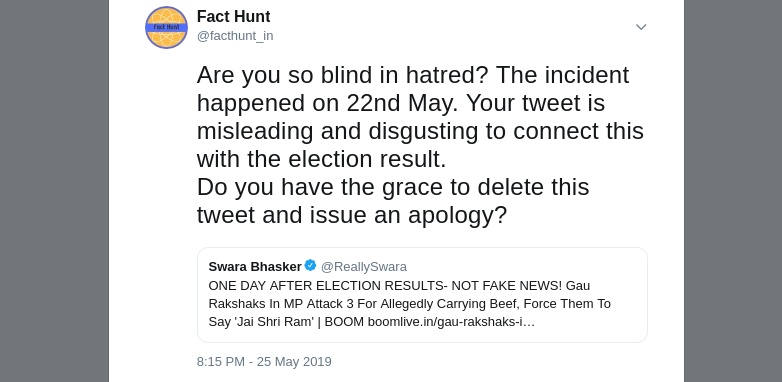Open the quoted Swara Bhasker tweet card
Screen dimensions: 782x382
coord(422,295)
